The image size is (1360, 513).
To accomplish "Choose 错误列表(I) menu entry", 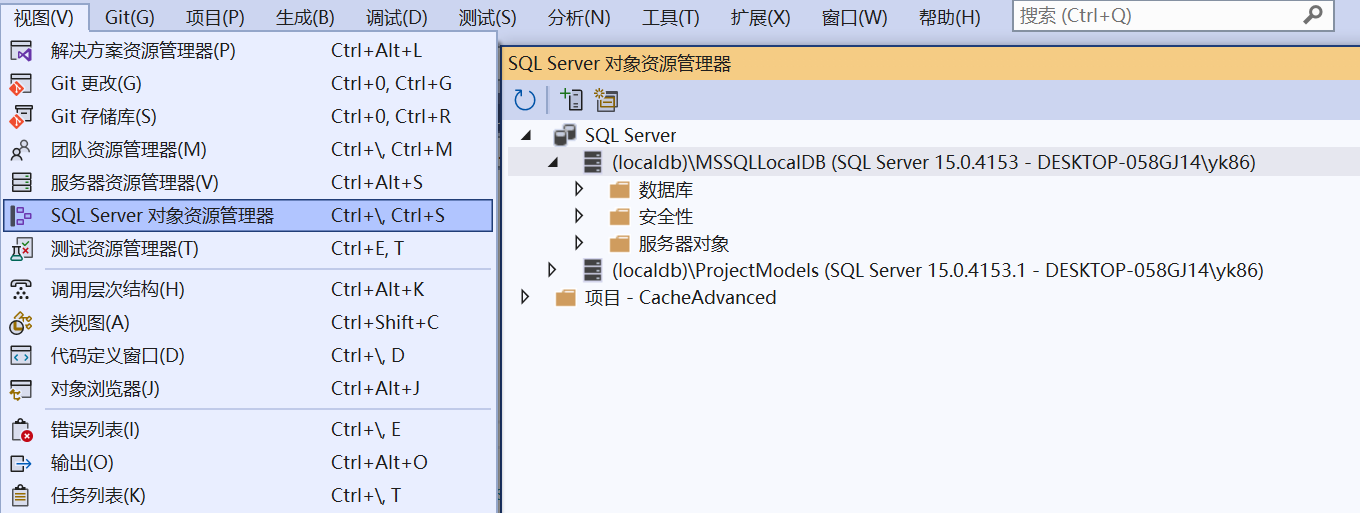I will [248, 430].
